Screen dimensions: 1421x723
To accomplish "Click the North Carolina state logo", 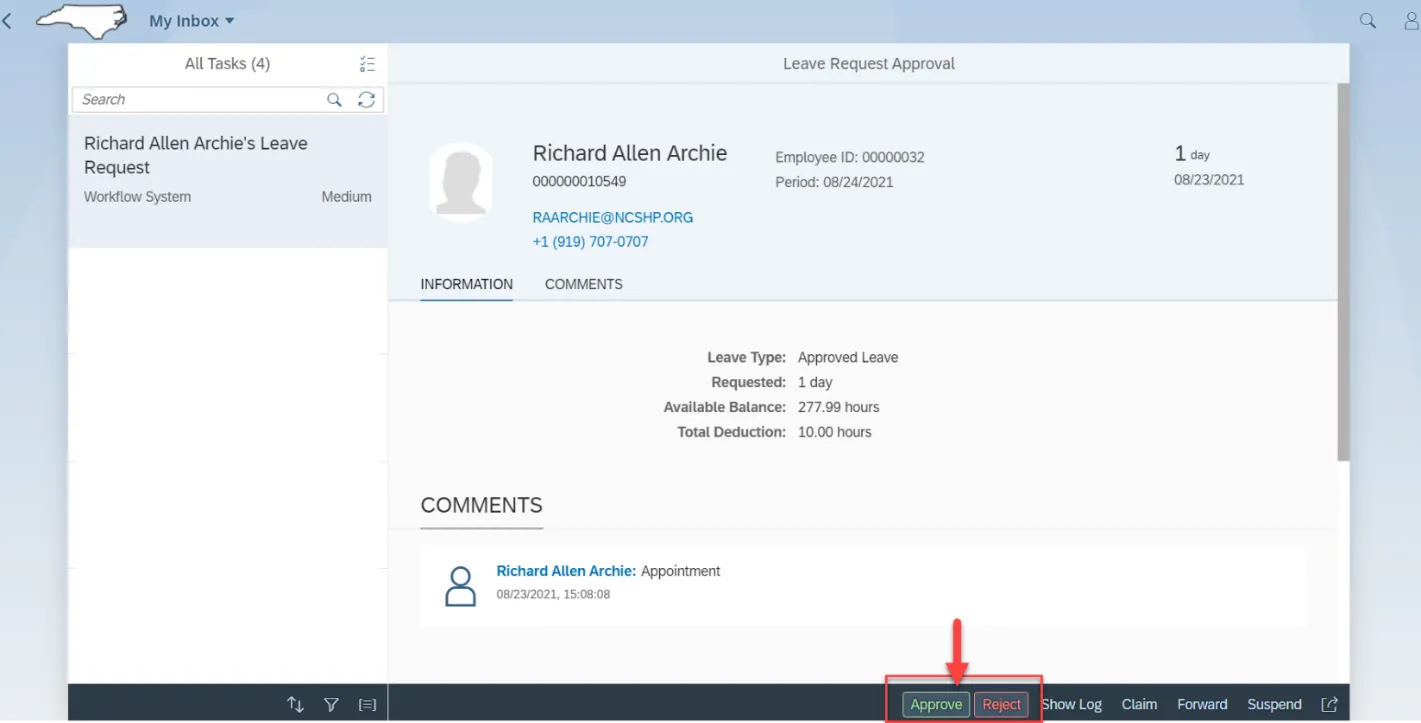I will (82, 21).
